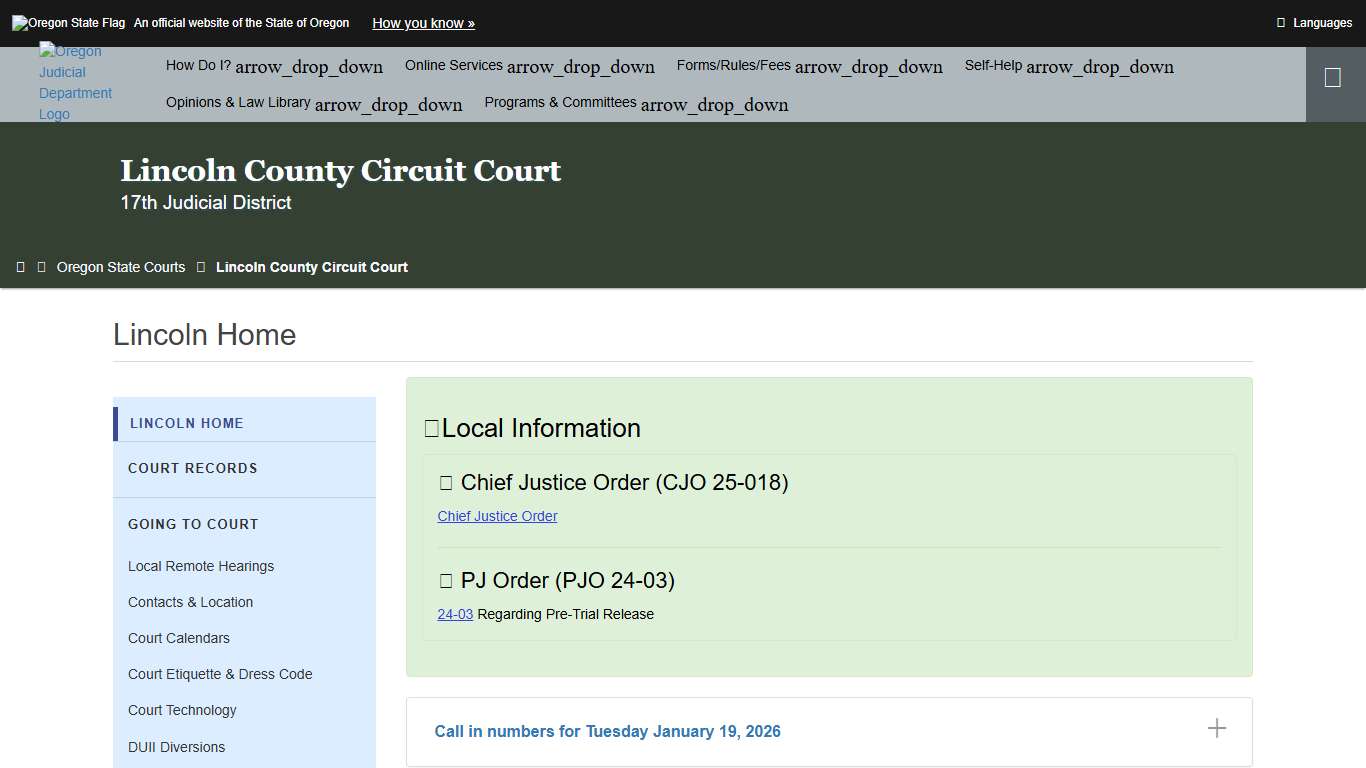Click the Chief Justice Order document icon
The image size is (1366, 768).
445,483
